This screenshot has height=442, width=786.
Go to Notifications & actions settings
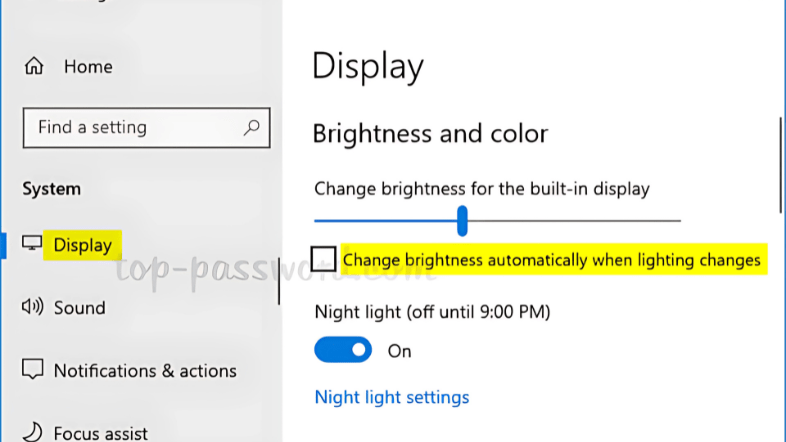coord(145,371)
